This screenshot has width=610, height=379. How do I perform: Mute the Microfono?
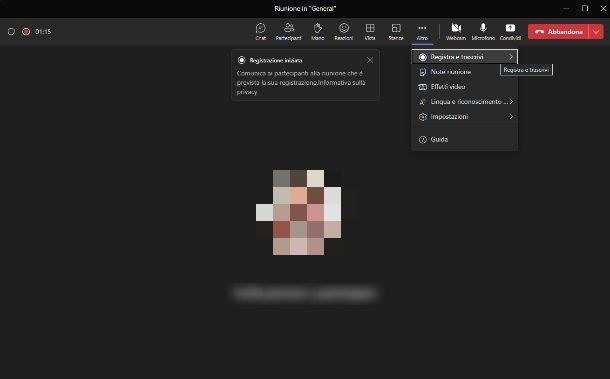coord(483,32)
